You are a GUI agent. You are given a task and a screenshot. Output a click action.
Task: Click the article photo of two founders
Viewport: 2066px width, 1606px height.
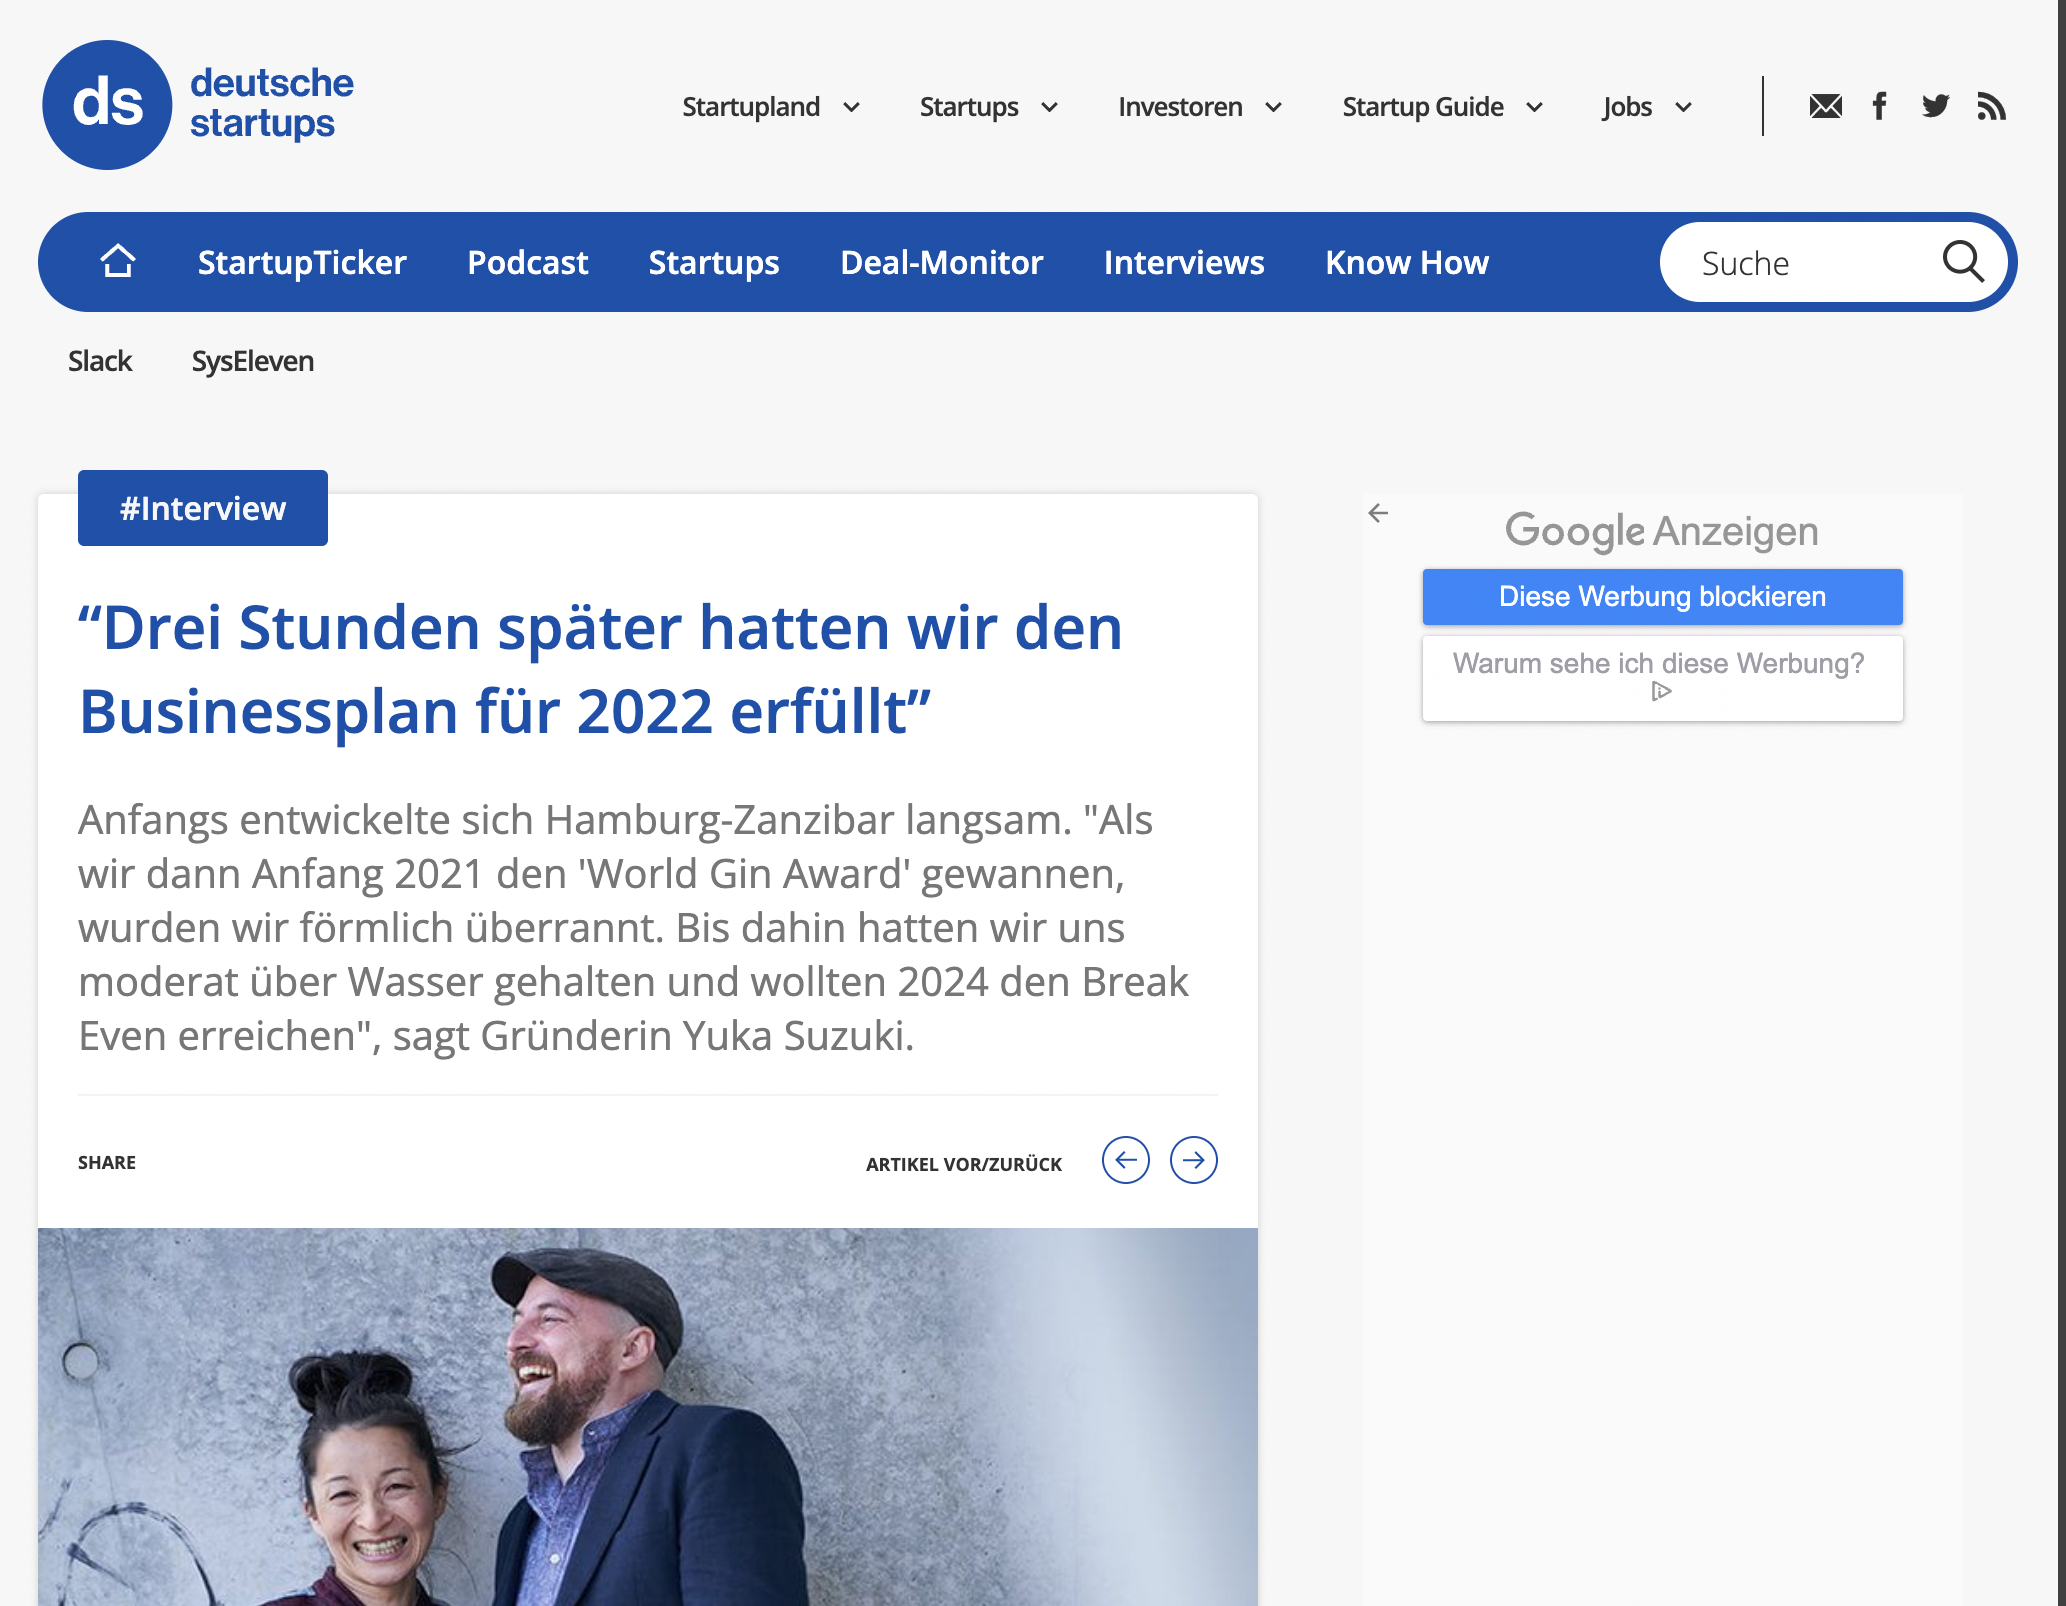[x=648, y=1416]
